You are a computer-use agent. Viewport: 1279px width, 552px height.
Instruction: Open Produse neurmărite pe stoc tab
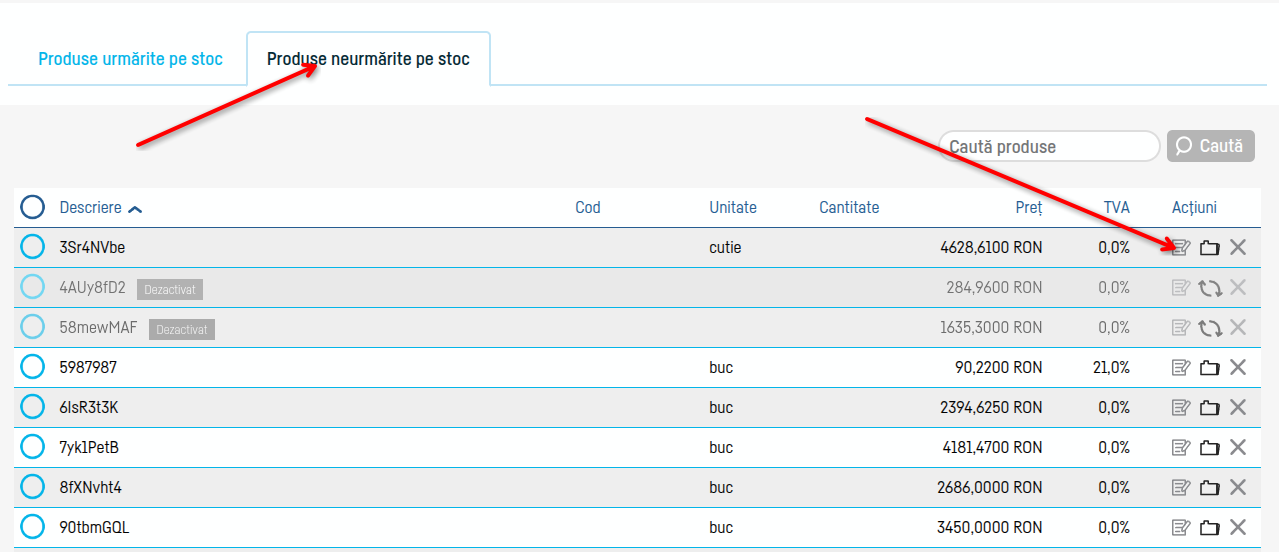(368, 59)
